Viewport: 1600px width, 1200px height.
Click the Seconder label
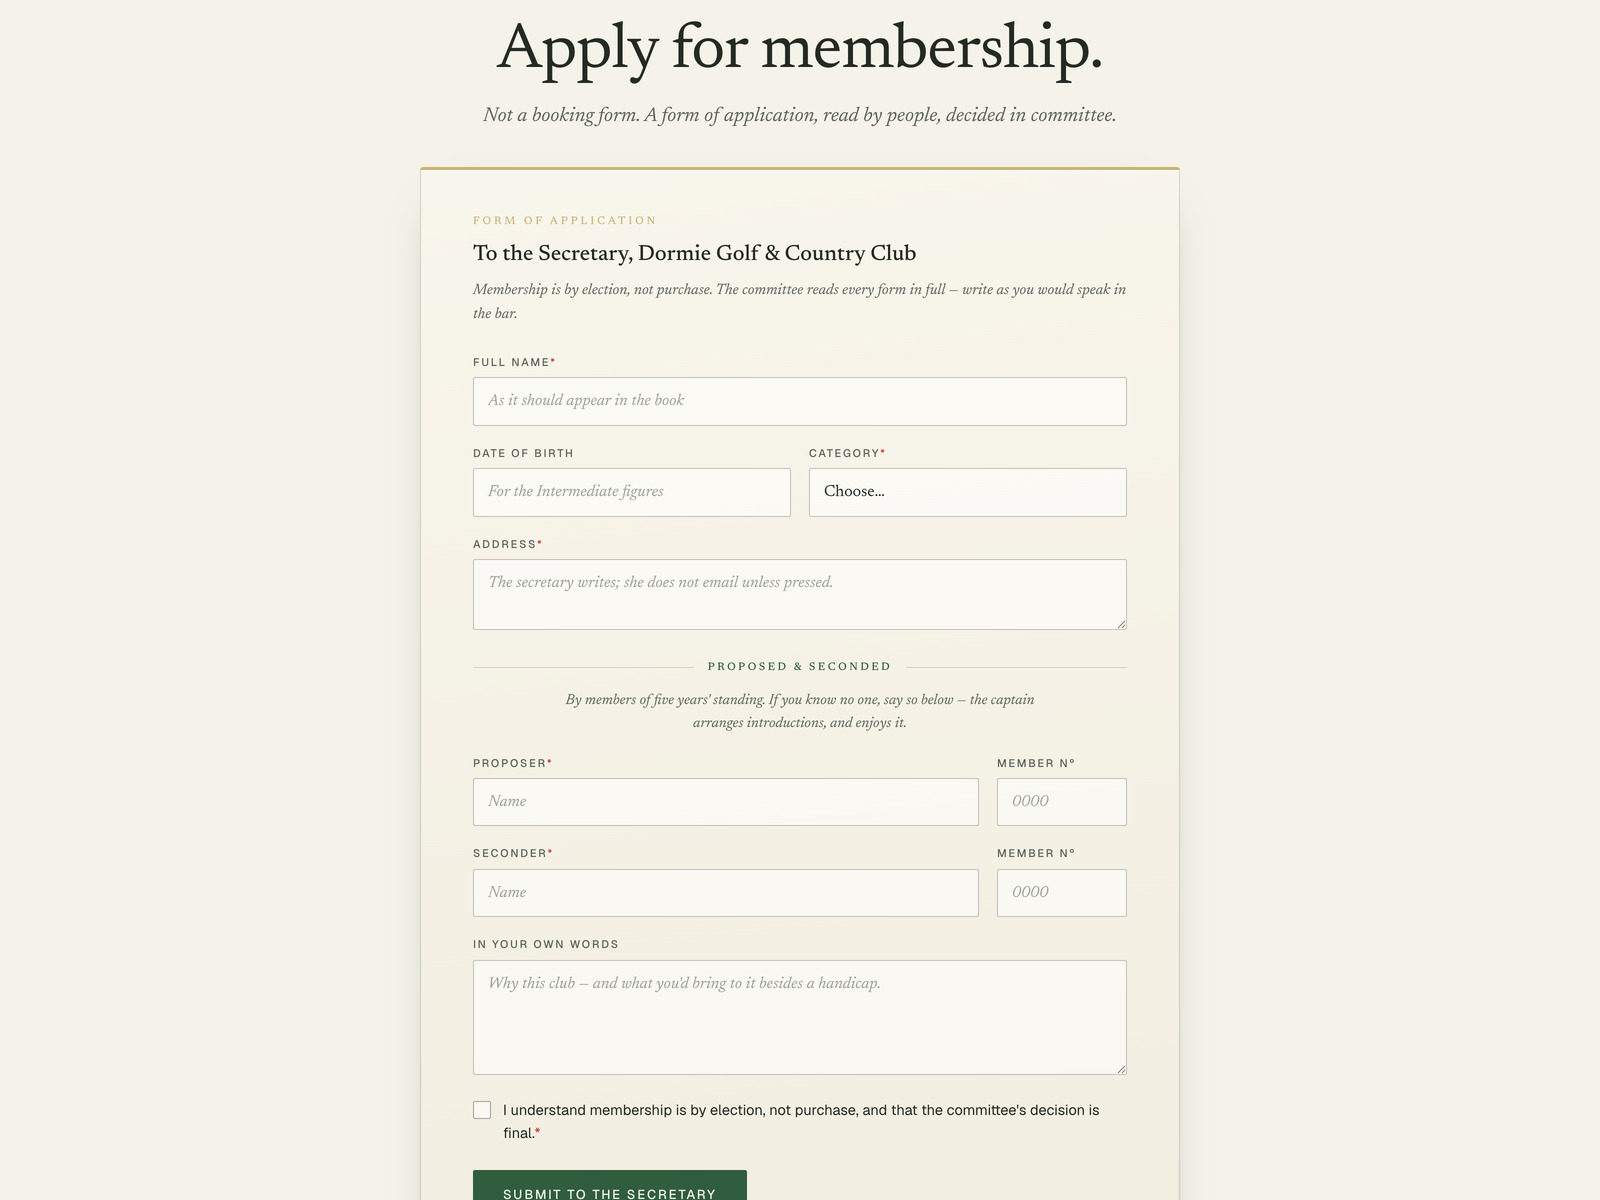click(x=512, y=853)
